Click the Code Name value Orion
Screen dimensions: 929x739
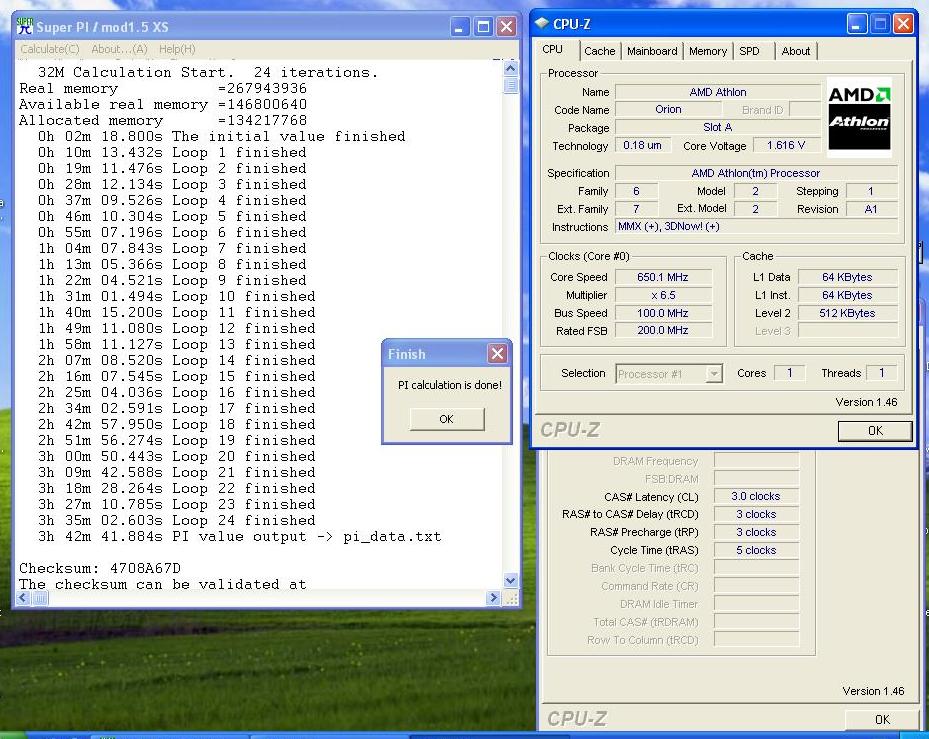[668, 110]
